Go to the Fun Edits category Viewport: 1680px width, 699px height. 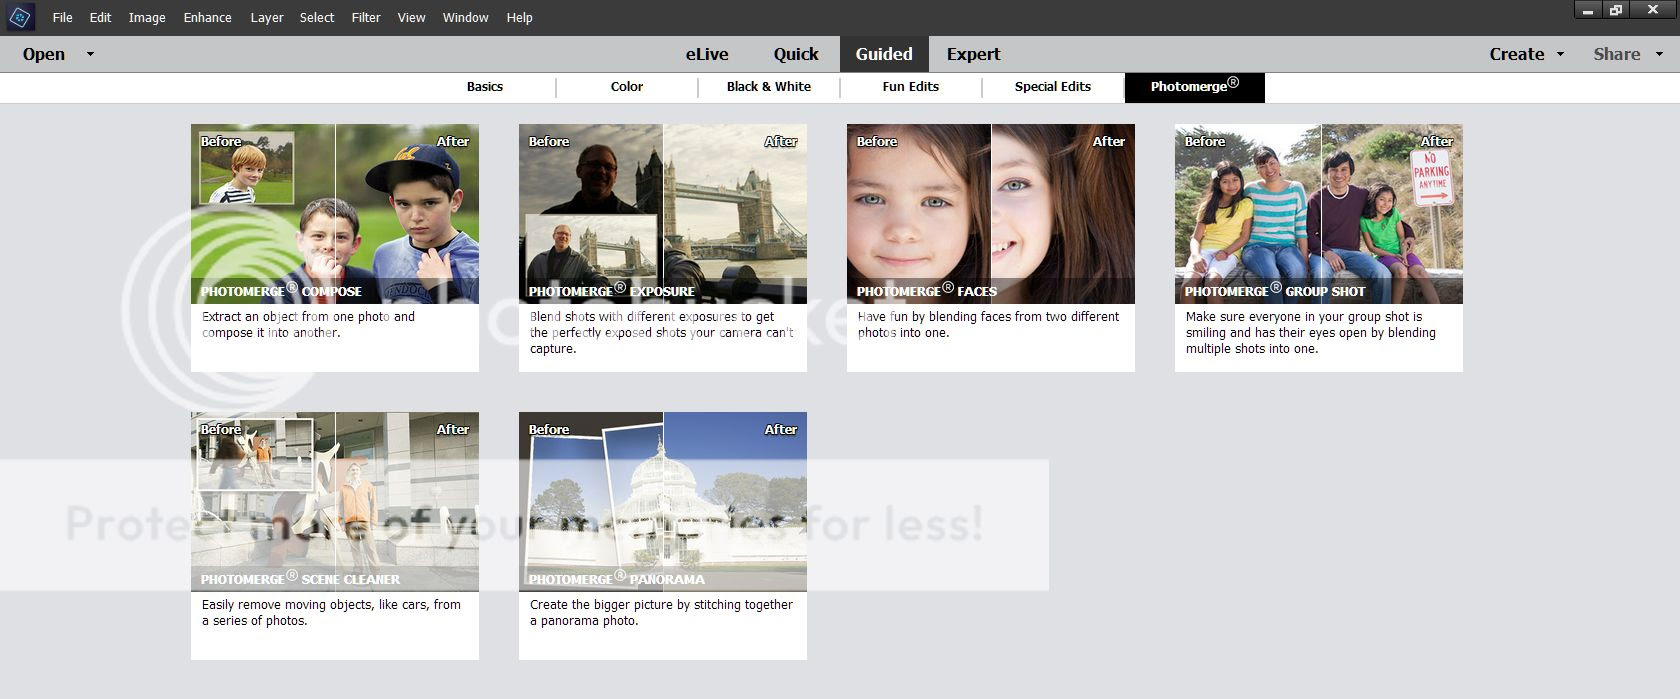pos(911,87)
